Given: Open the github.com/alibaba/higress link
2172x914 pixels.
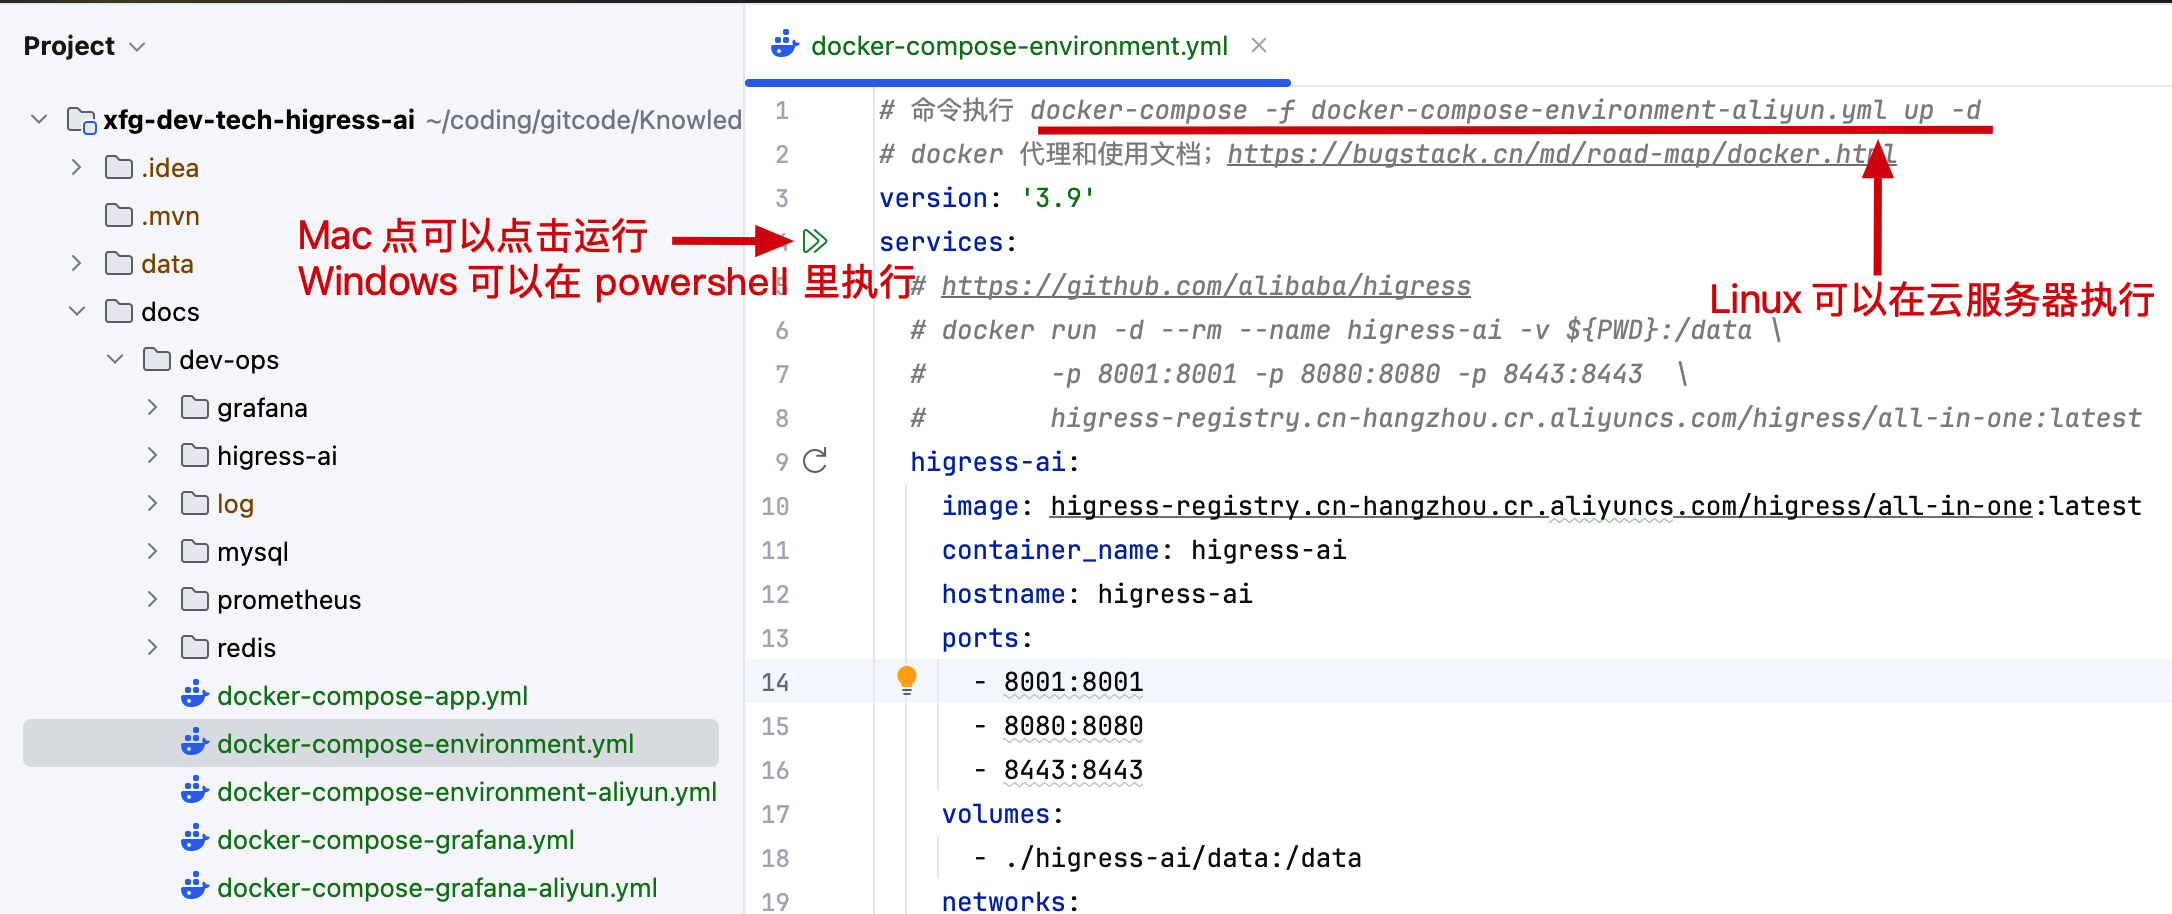Looking at the screenshot, I should tap(1205, 286).
